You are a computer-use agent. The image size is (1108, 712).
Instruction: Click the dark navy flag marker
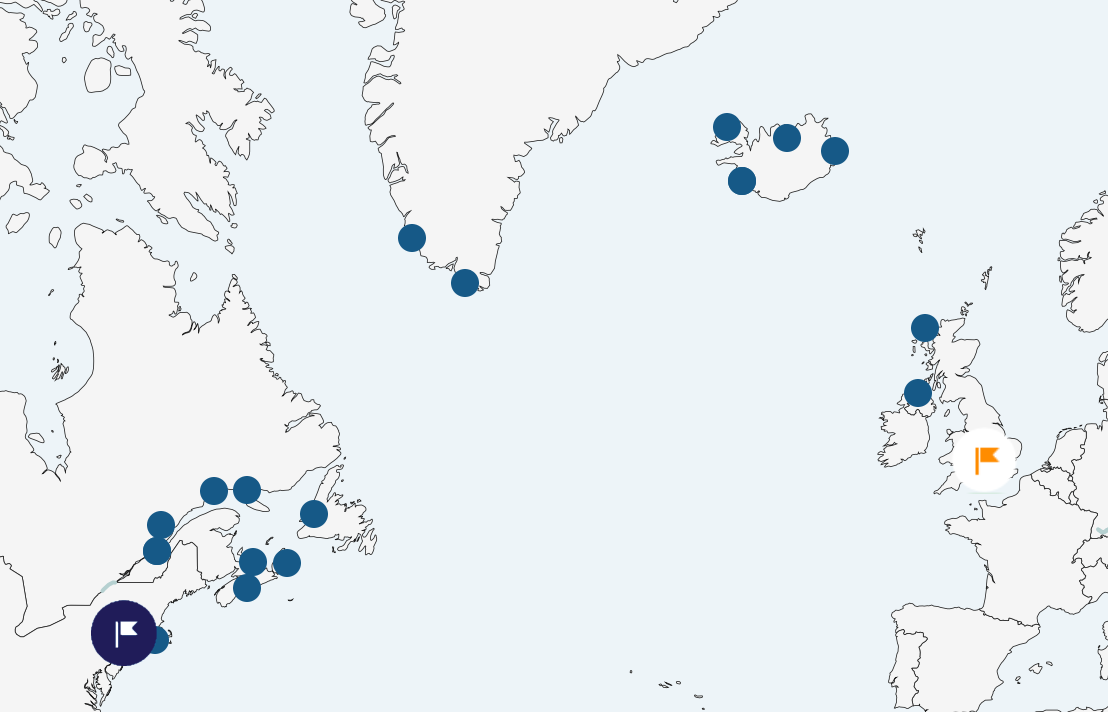(x=124, y=633)
